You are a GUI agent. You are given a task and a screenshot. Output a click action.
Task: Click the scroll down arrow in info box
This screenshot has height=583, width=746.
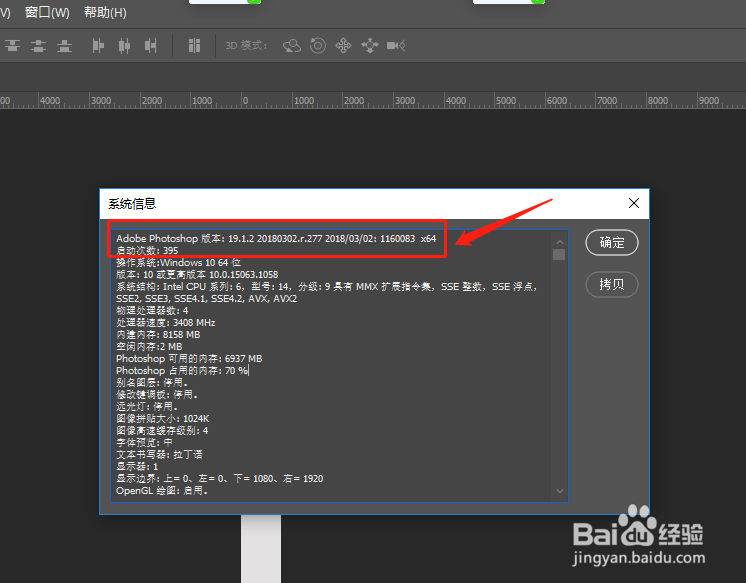pyautogui.click(x=560, y=491)
